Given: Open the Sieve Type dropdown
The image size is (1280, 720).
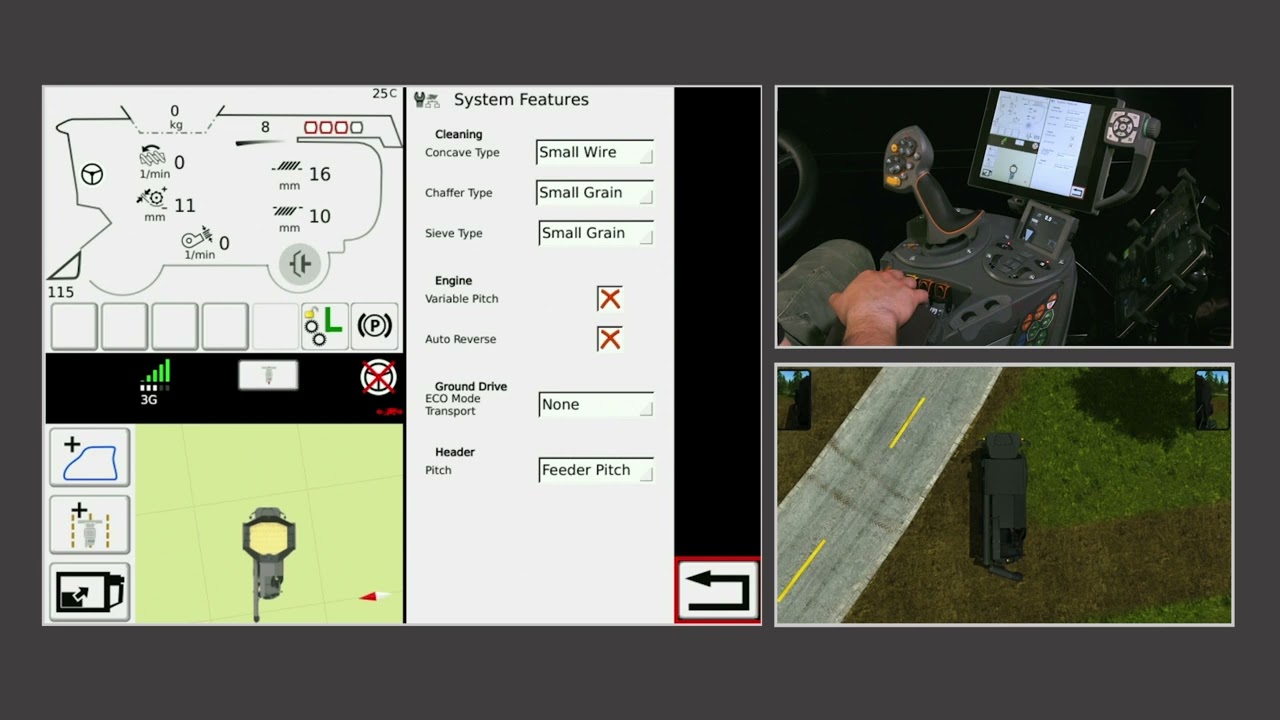Looking at the screenshot, I should 596,233.
